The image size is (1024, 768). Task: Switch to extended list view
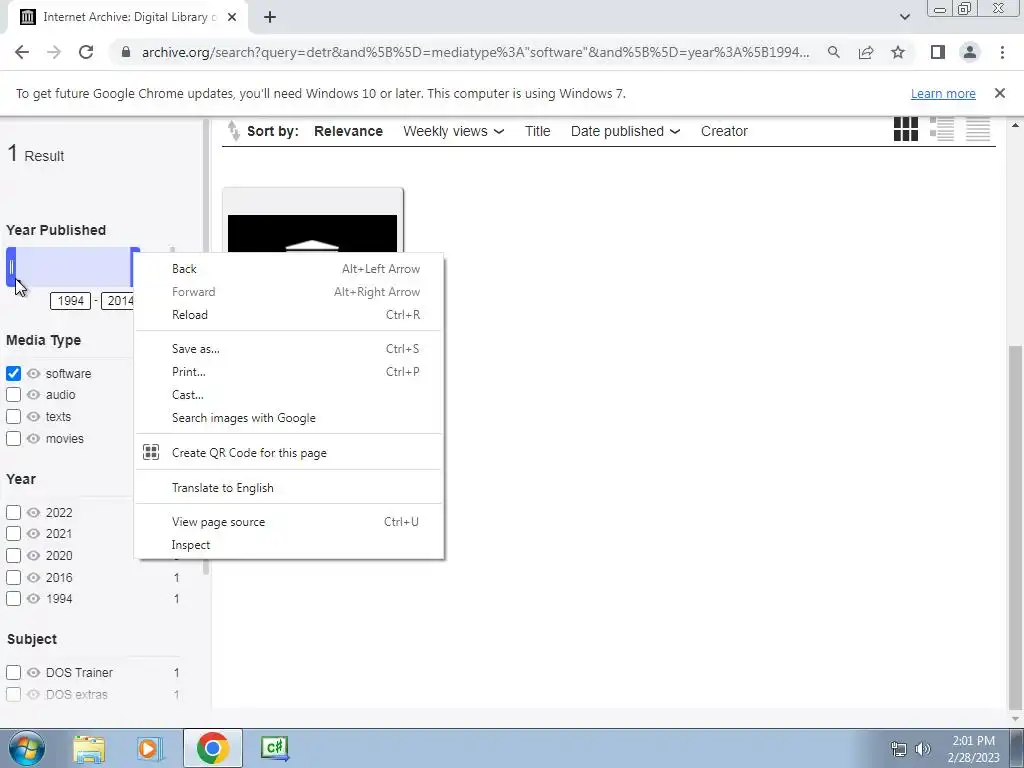tap(942, 129)
